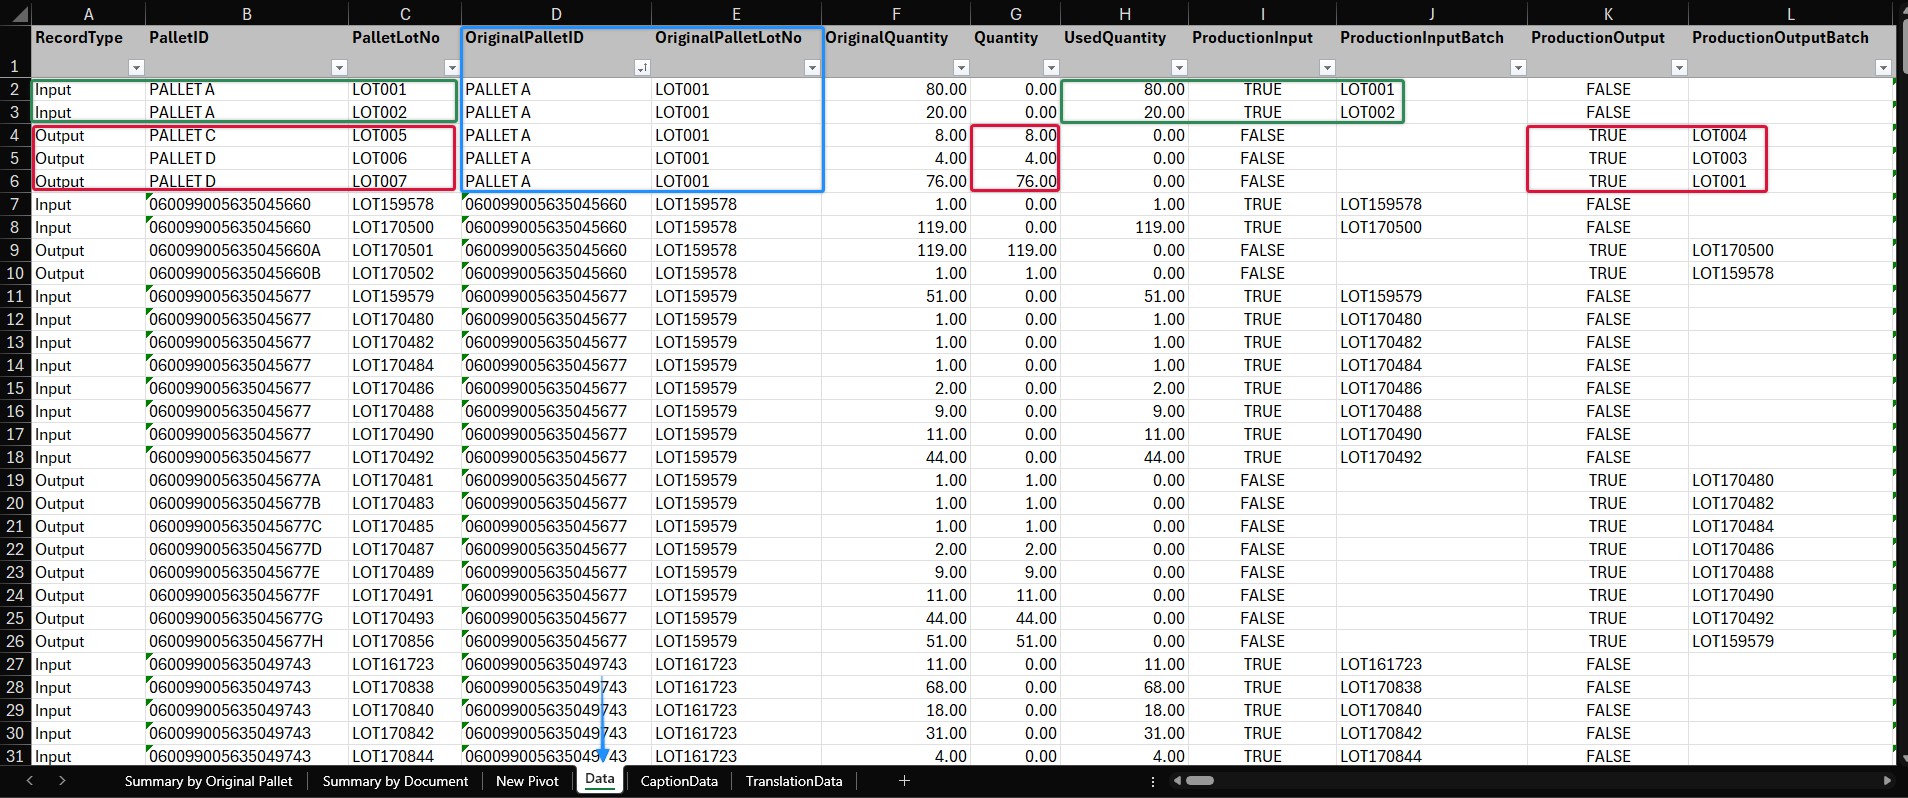Open the sorted OriginalPalletID filter button
This screenshot has height=798, width=1908.
coord(642,68)
